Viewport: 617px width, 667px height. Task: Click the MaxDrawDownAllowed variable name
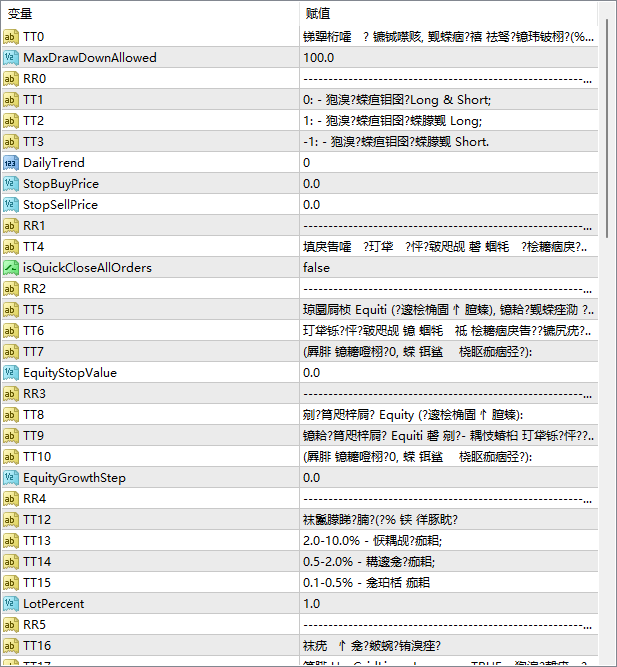point(90,58)
